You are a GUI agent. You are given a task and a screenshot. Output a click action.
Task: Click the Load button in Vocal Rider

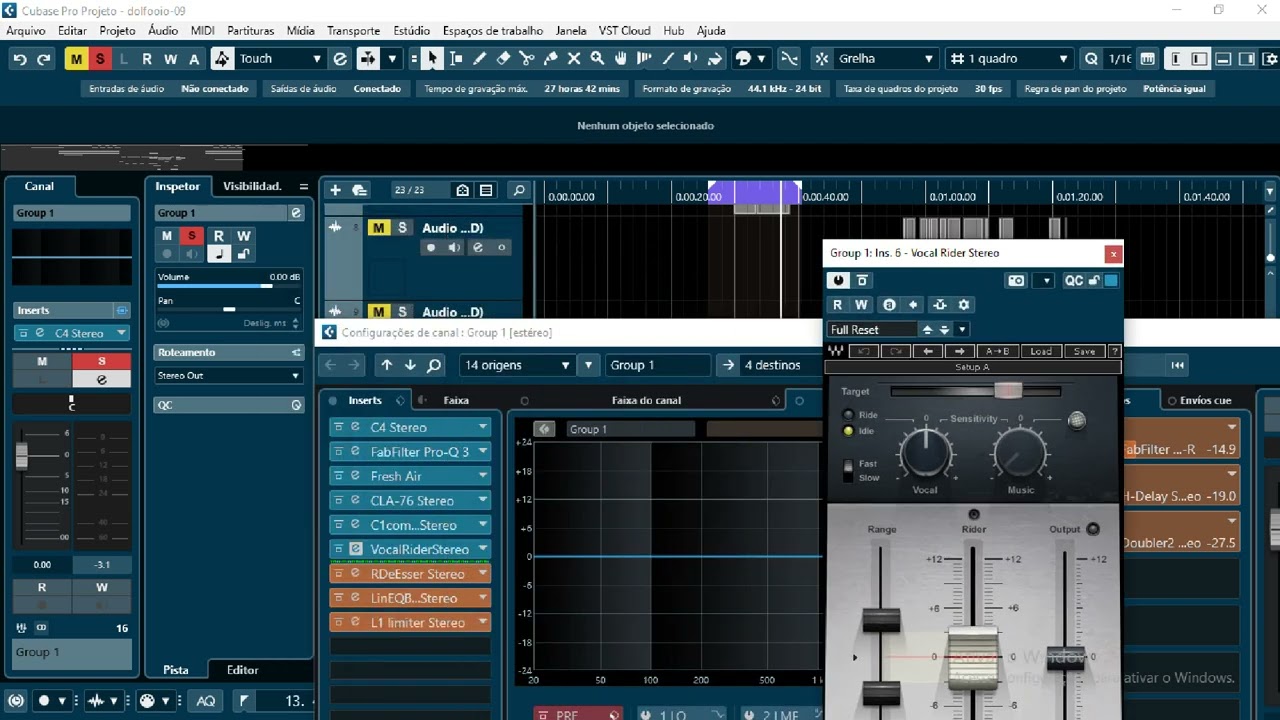point(1041,351)
